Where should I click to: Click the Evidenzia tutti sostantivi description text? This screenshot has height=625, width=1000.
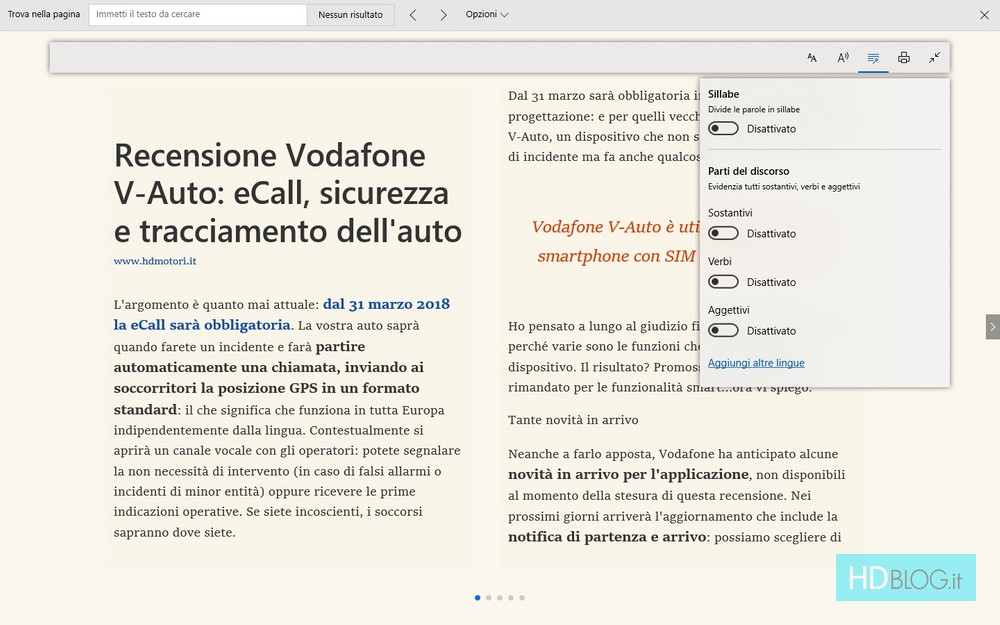(x=784, y=187)
